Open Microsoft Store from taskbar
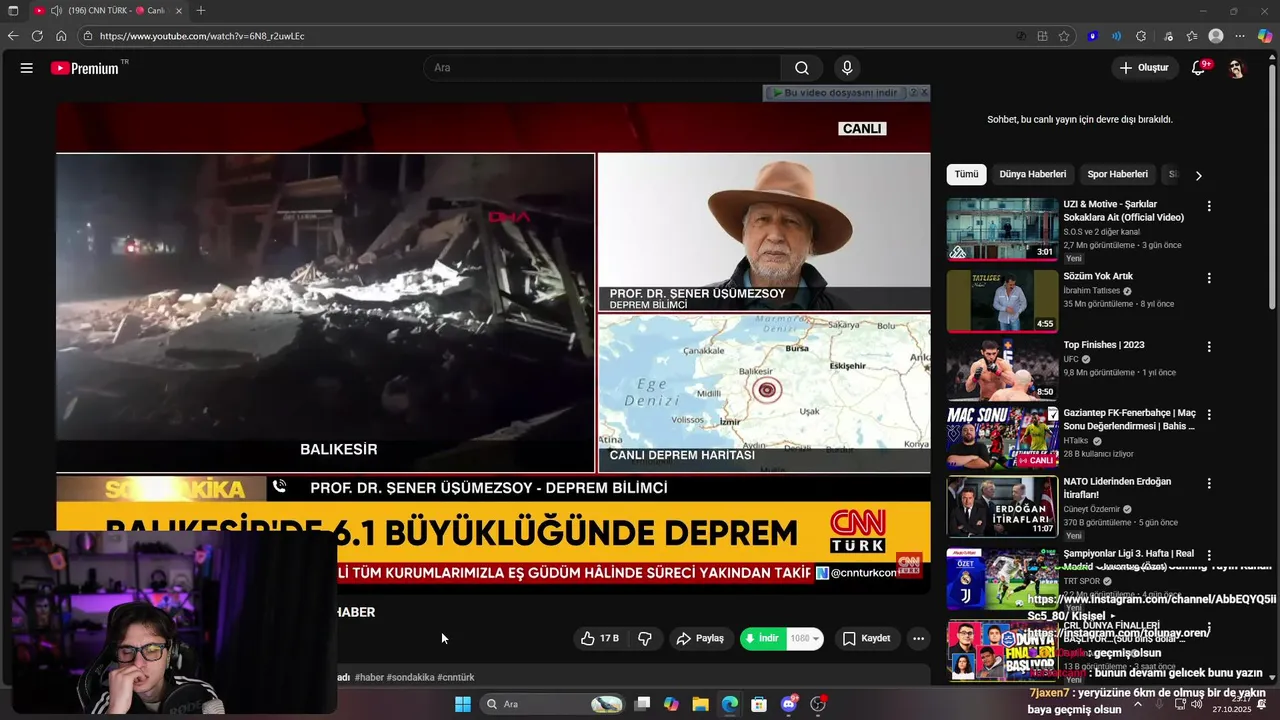This screenshot has width=1280, height=720. (x=759, y=704)
